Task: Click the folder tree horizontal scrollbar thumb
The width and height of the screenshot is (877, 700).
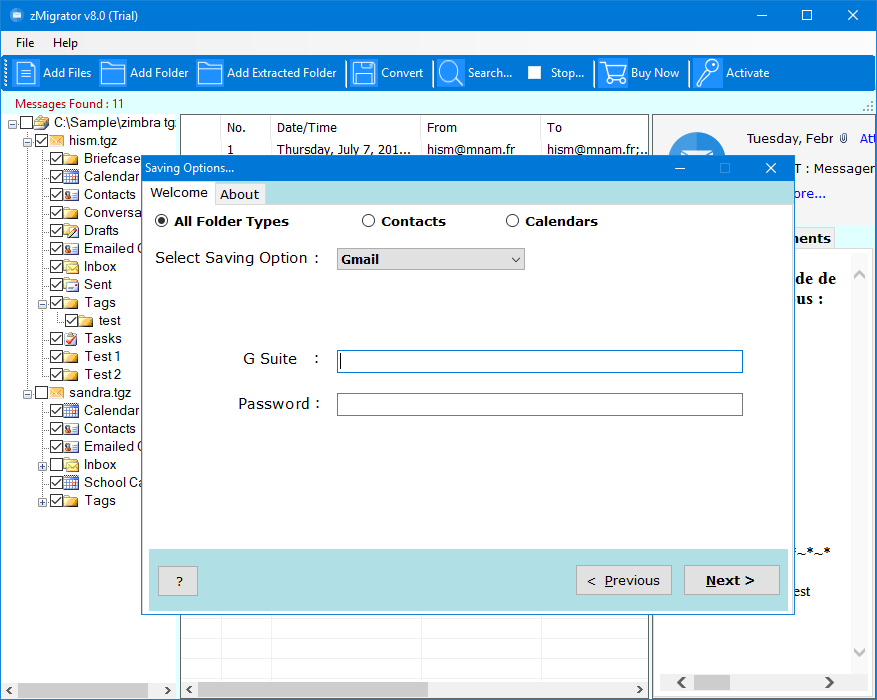Action: (x=83, y=690)
